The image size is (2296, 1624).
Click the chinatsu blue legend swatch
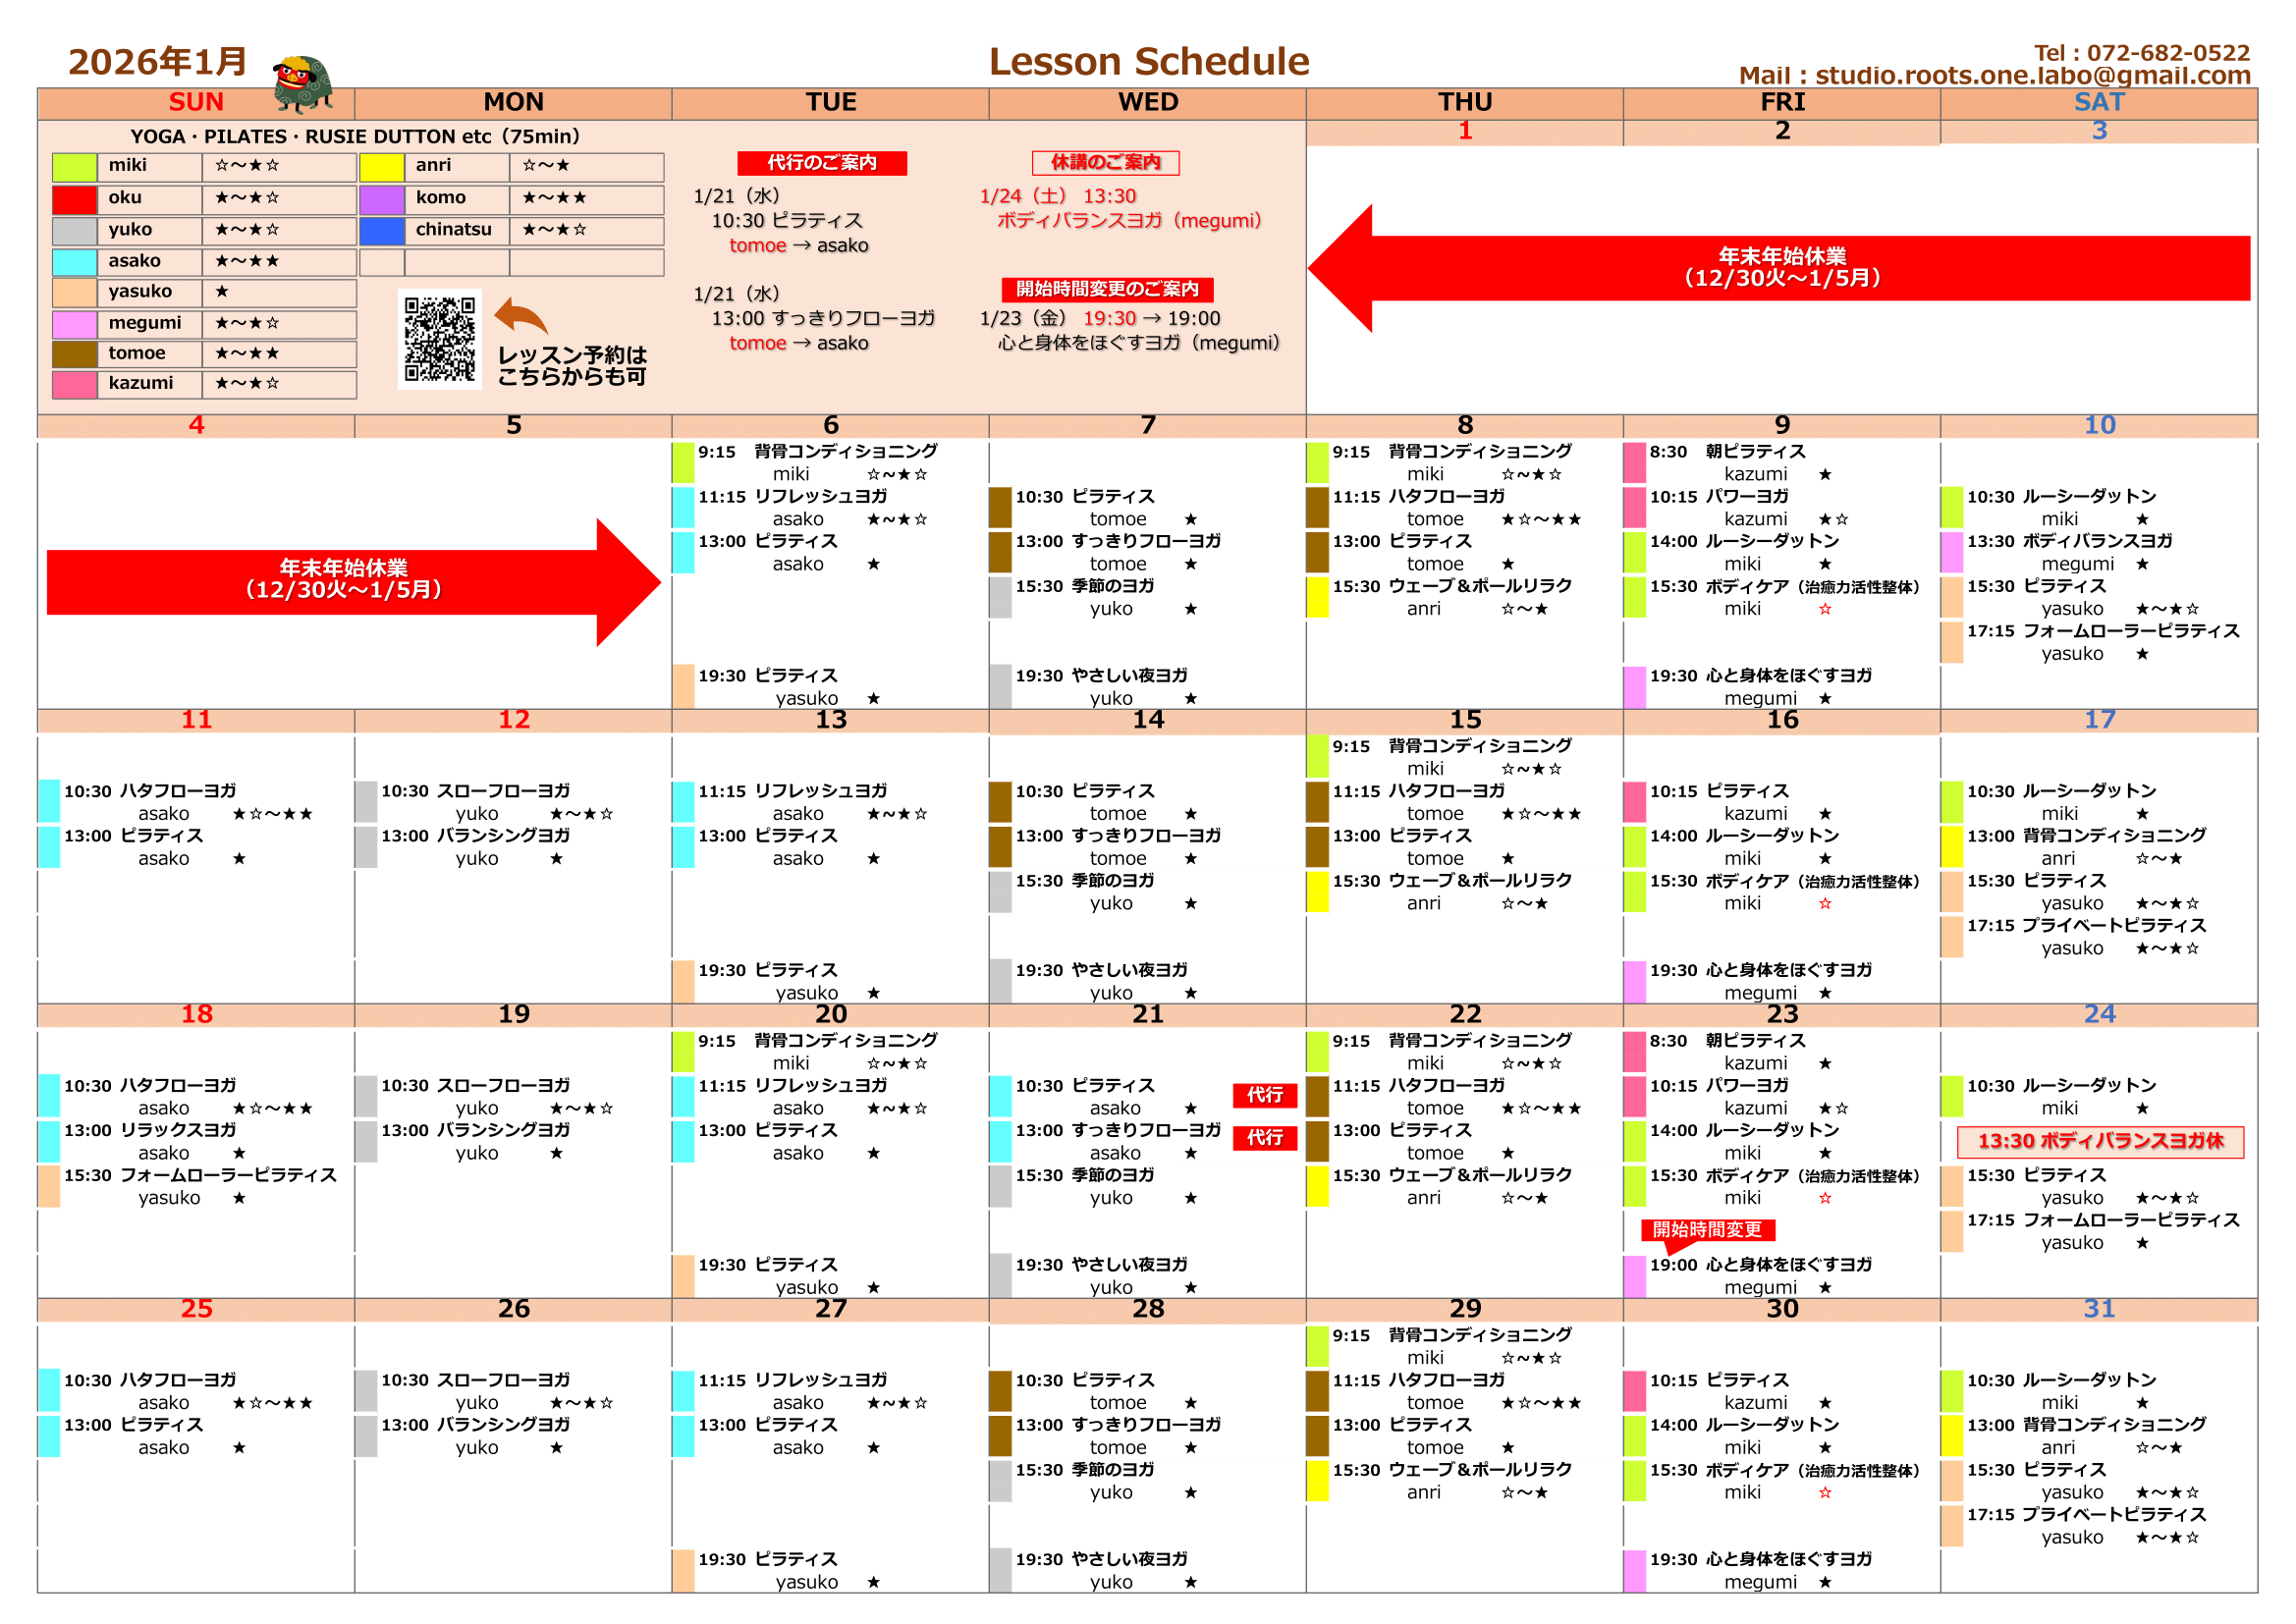(x=381, y=231)
